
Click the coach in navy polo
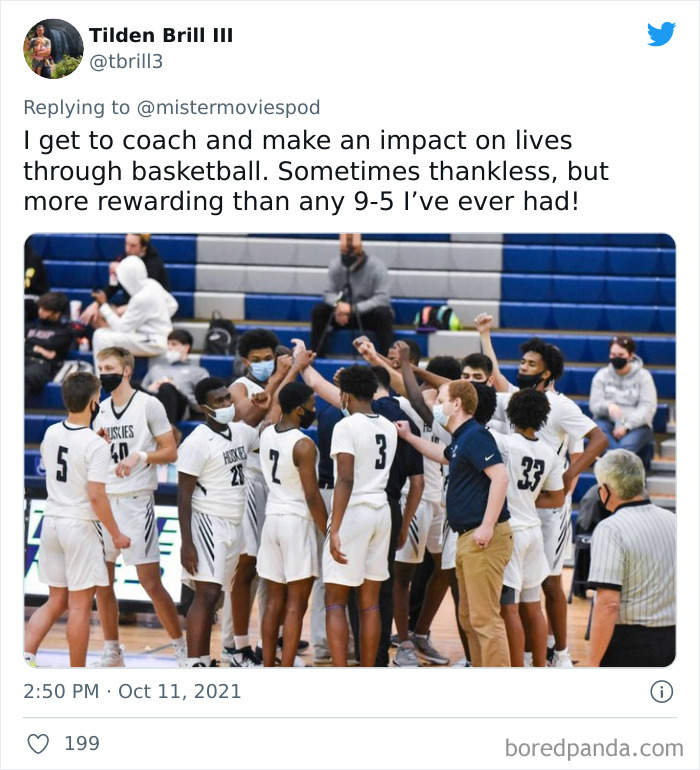[x=476, y=521]
